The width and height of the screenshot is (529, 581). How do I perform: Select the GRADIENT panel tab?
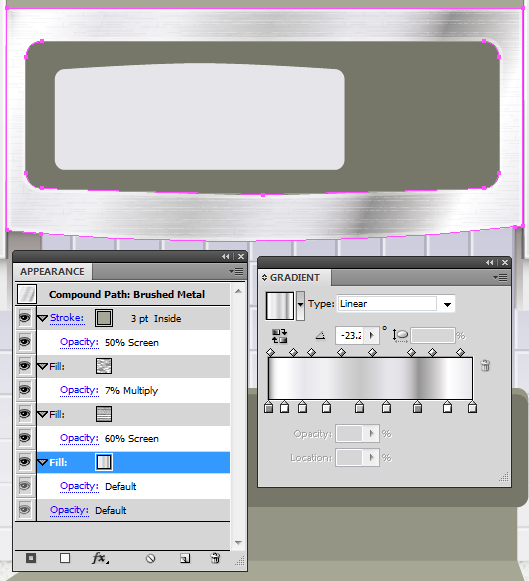tap(295, 278)
